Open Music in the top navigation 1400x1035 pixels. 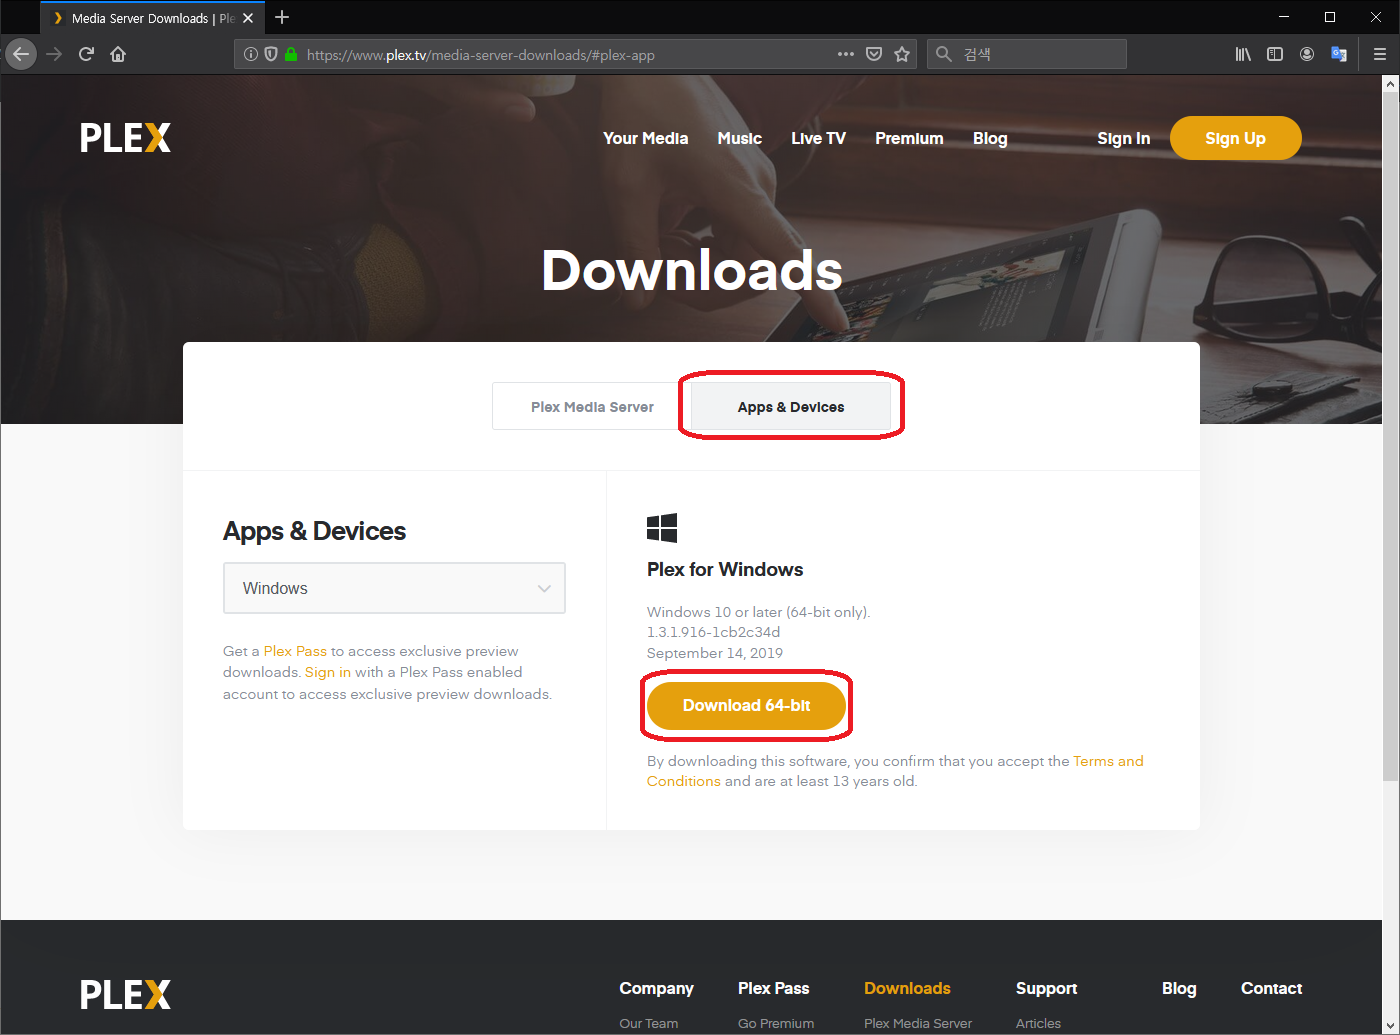pyautogui.click(x=740, y=138)
